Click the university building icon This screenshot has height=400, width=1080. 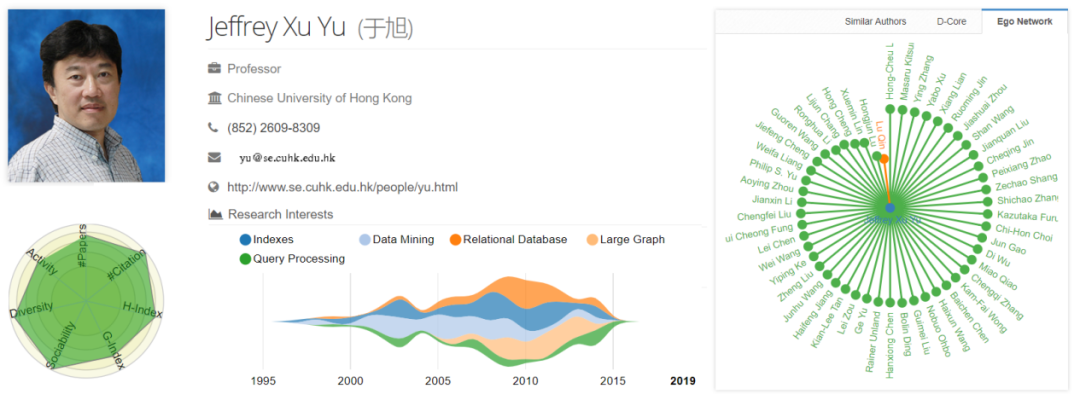214,98
